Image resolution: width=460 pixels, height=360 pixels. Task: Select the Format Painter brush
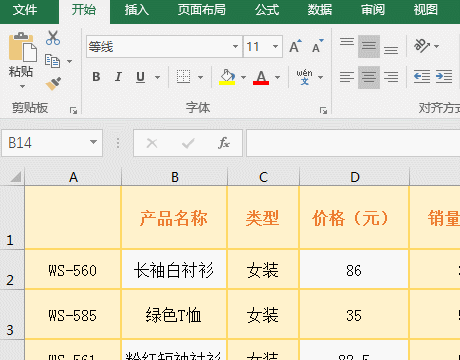pos(53,84)
